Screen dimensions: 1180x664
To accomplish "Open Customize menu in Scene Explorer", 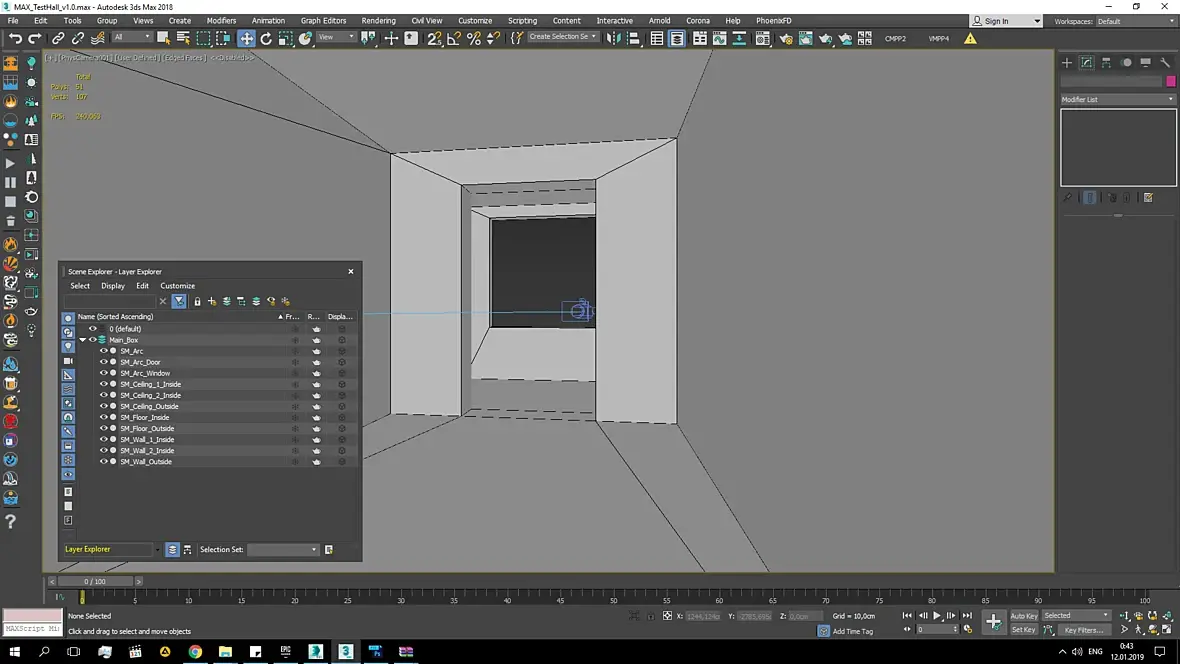I will (178, 286).
